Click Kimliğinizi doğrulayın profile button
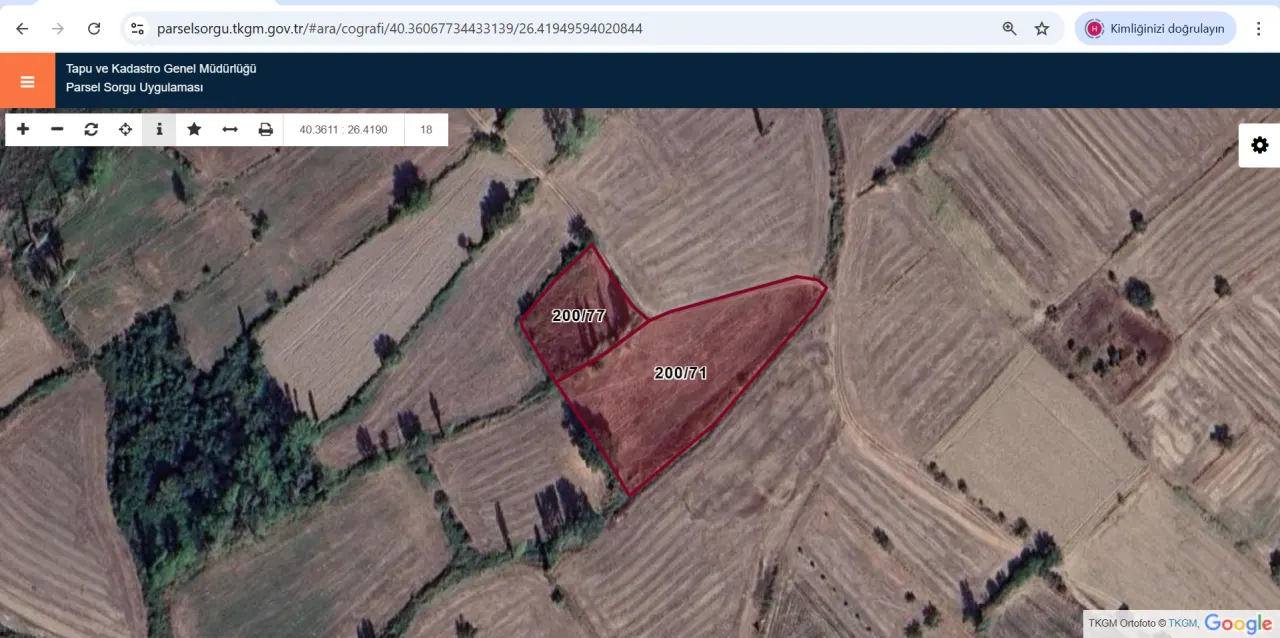Image resolution: width=1280 pixels, height=638 pixels. pyautogui.click(x=1156, y=28)
